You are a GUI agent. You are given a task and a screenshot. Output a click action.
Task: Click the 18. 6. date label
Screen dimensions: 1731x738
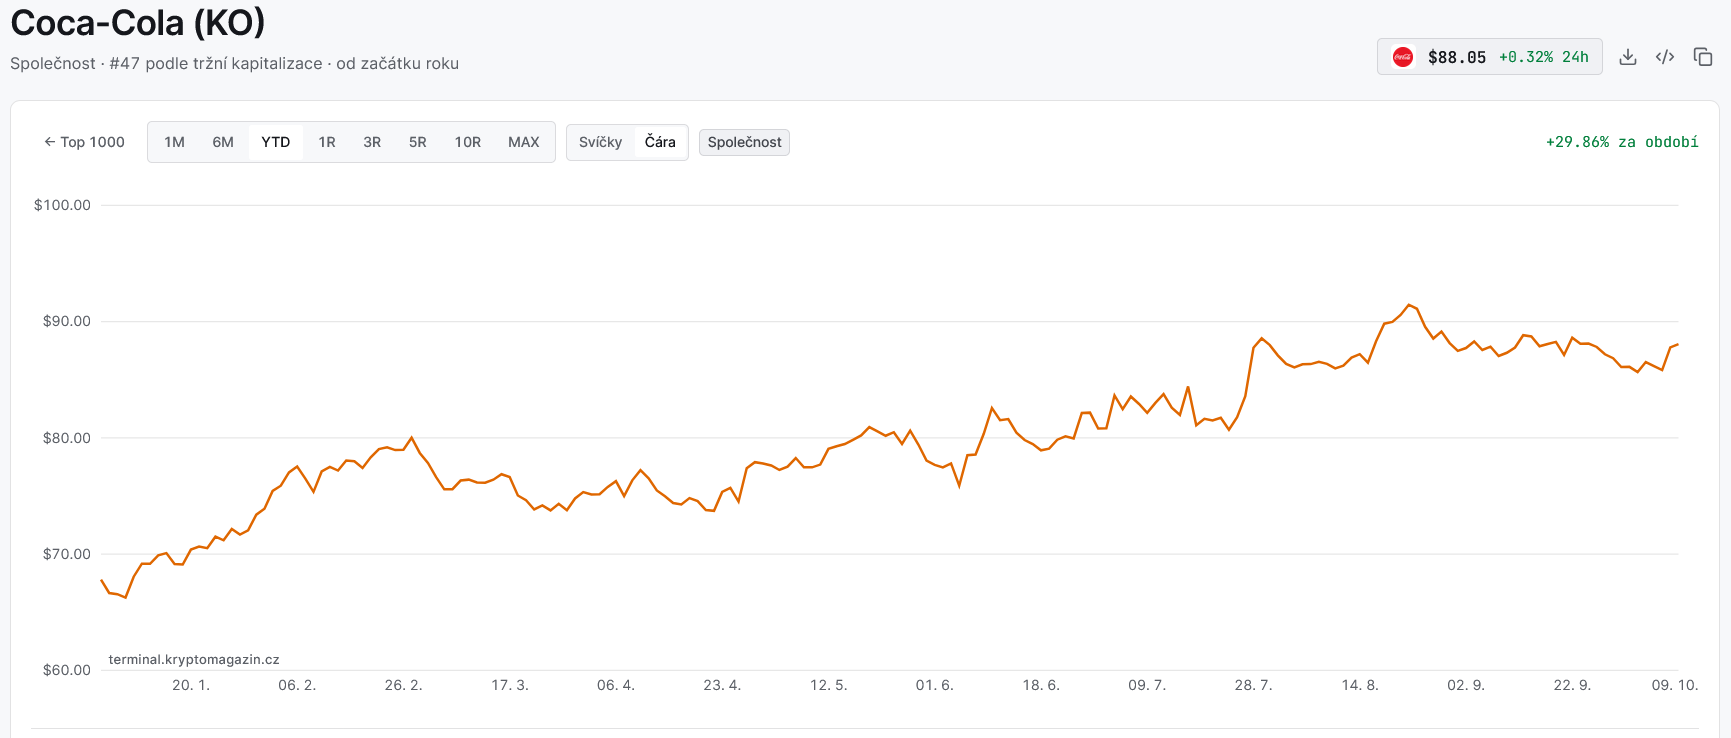pos(1041,685)
